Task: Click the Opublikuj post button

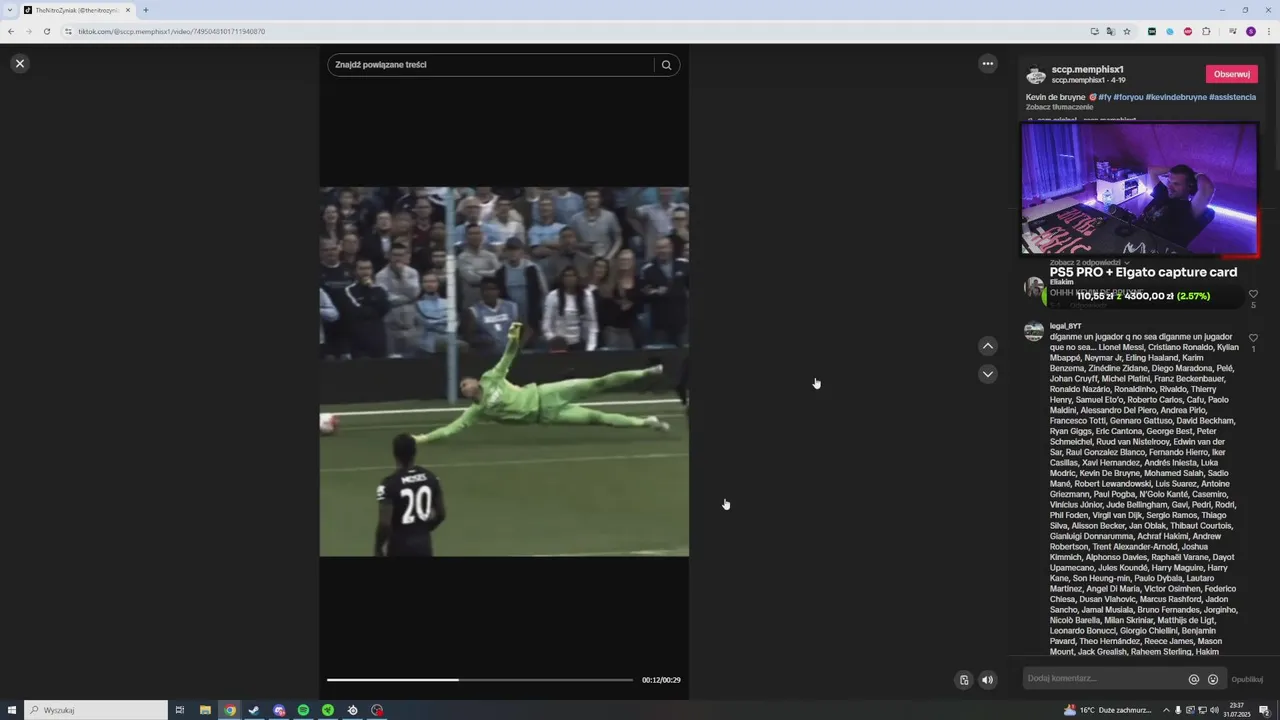Action: [1247, 679]
